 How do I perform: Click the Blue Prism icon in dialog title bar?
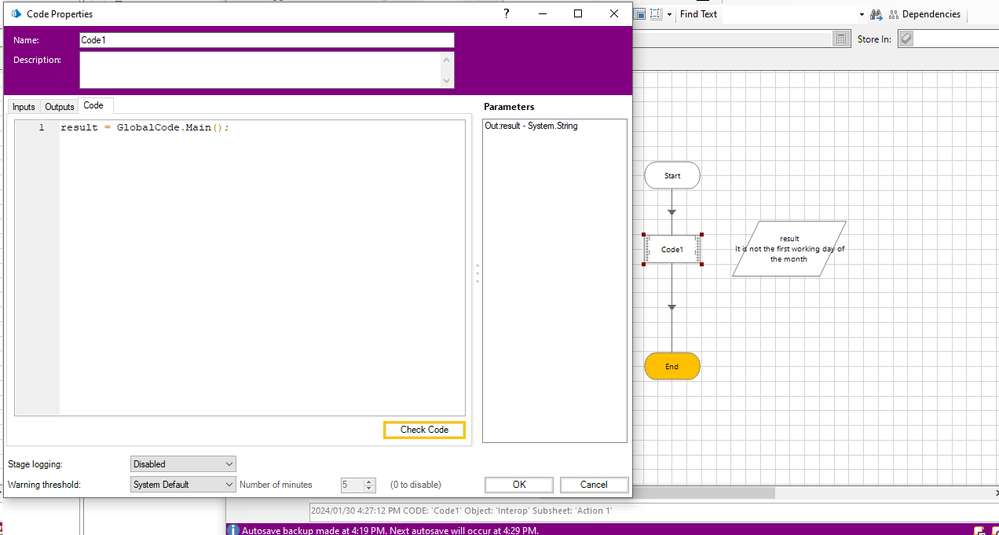pos(15,14)
